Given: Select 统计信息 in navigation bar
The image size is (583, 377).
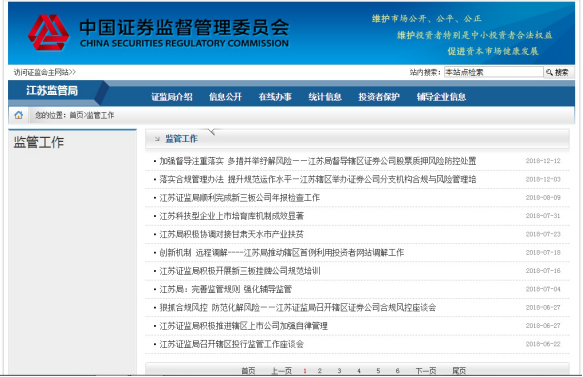Looking at the screenshot, I should pos(325,97).
